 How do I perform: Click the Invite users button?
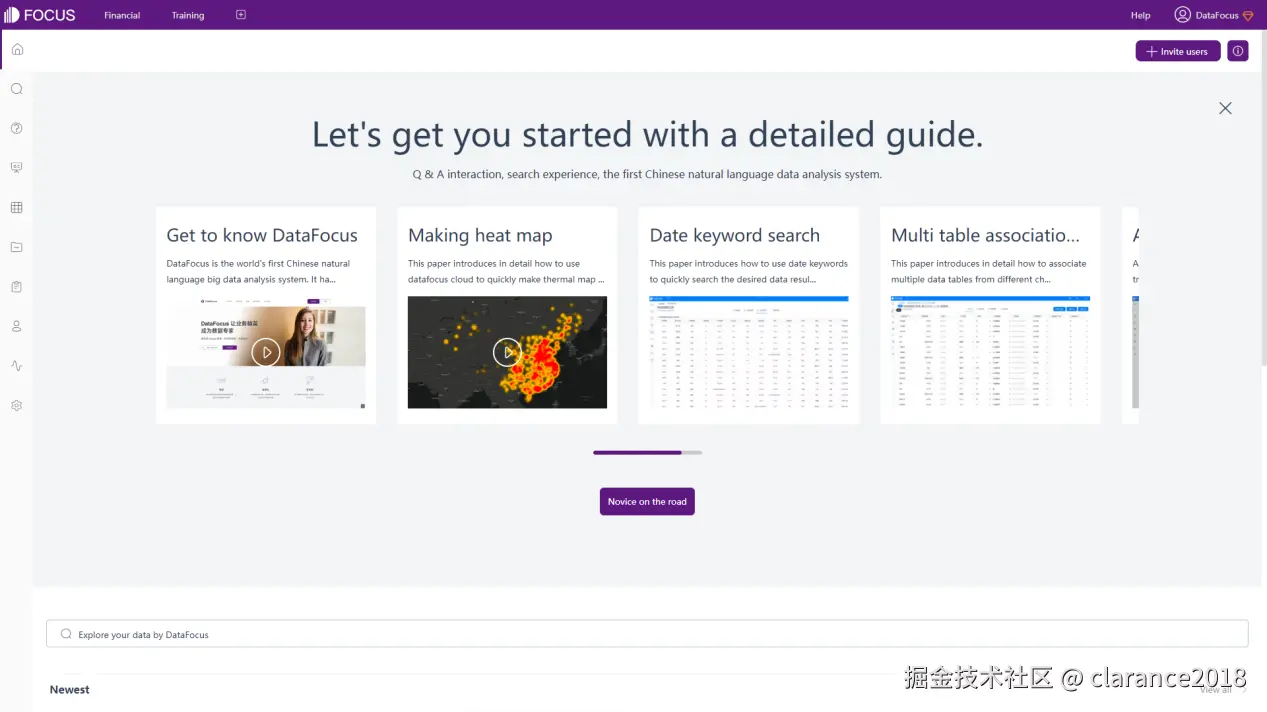[1178, 51]
